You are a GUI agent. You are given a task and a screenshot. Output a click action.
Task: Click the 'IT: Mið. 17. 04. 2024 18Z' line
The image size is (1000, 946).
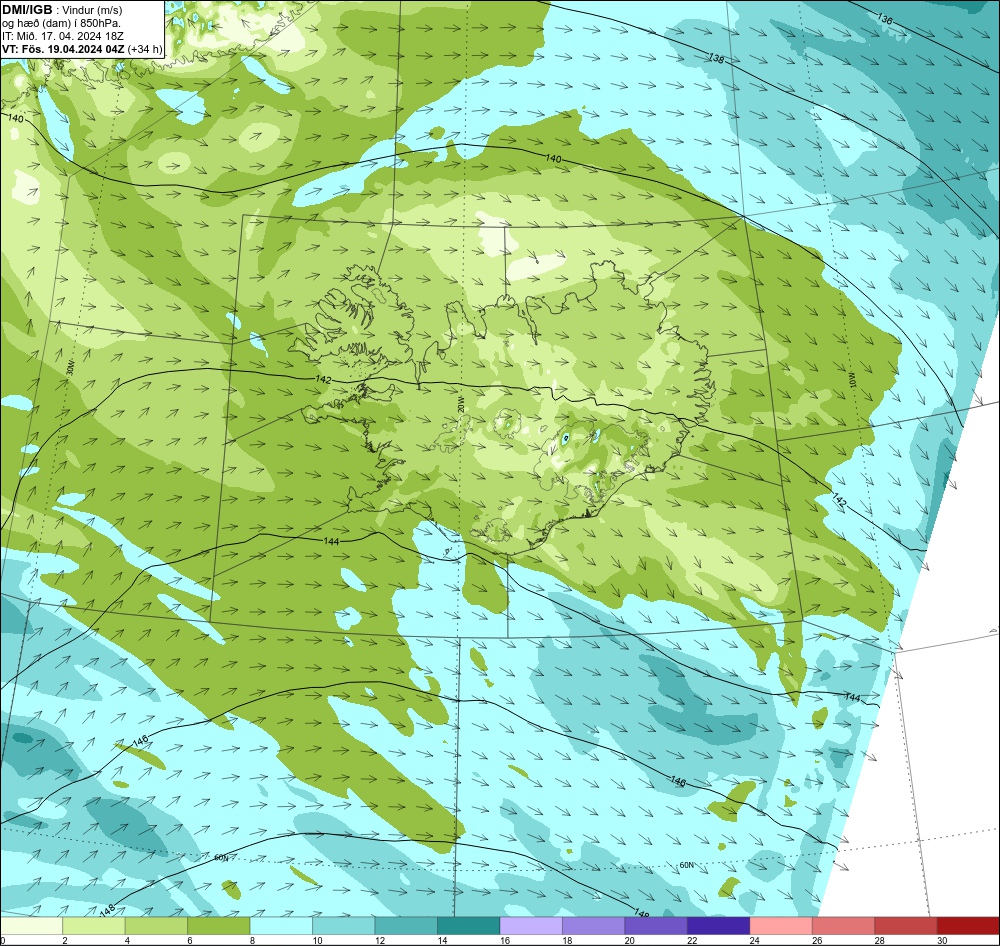click(62, 36)
